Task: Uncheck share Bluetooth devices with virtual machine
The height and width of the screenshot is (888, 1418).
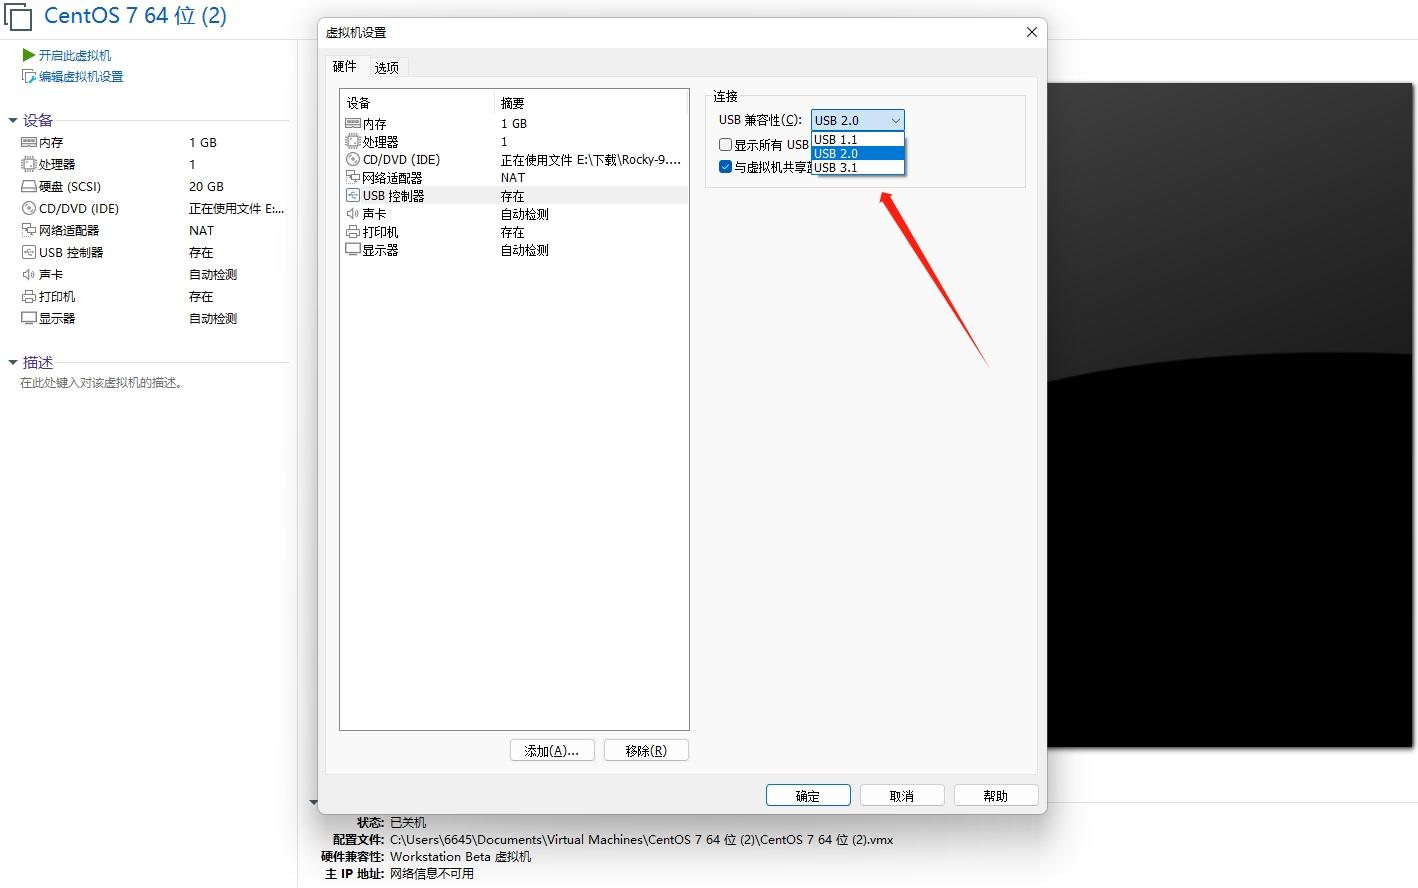Action: point(726,167)
